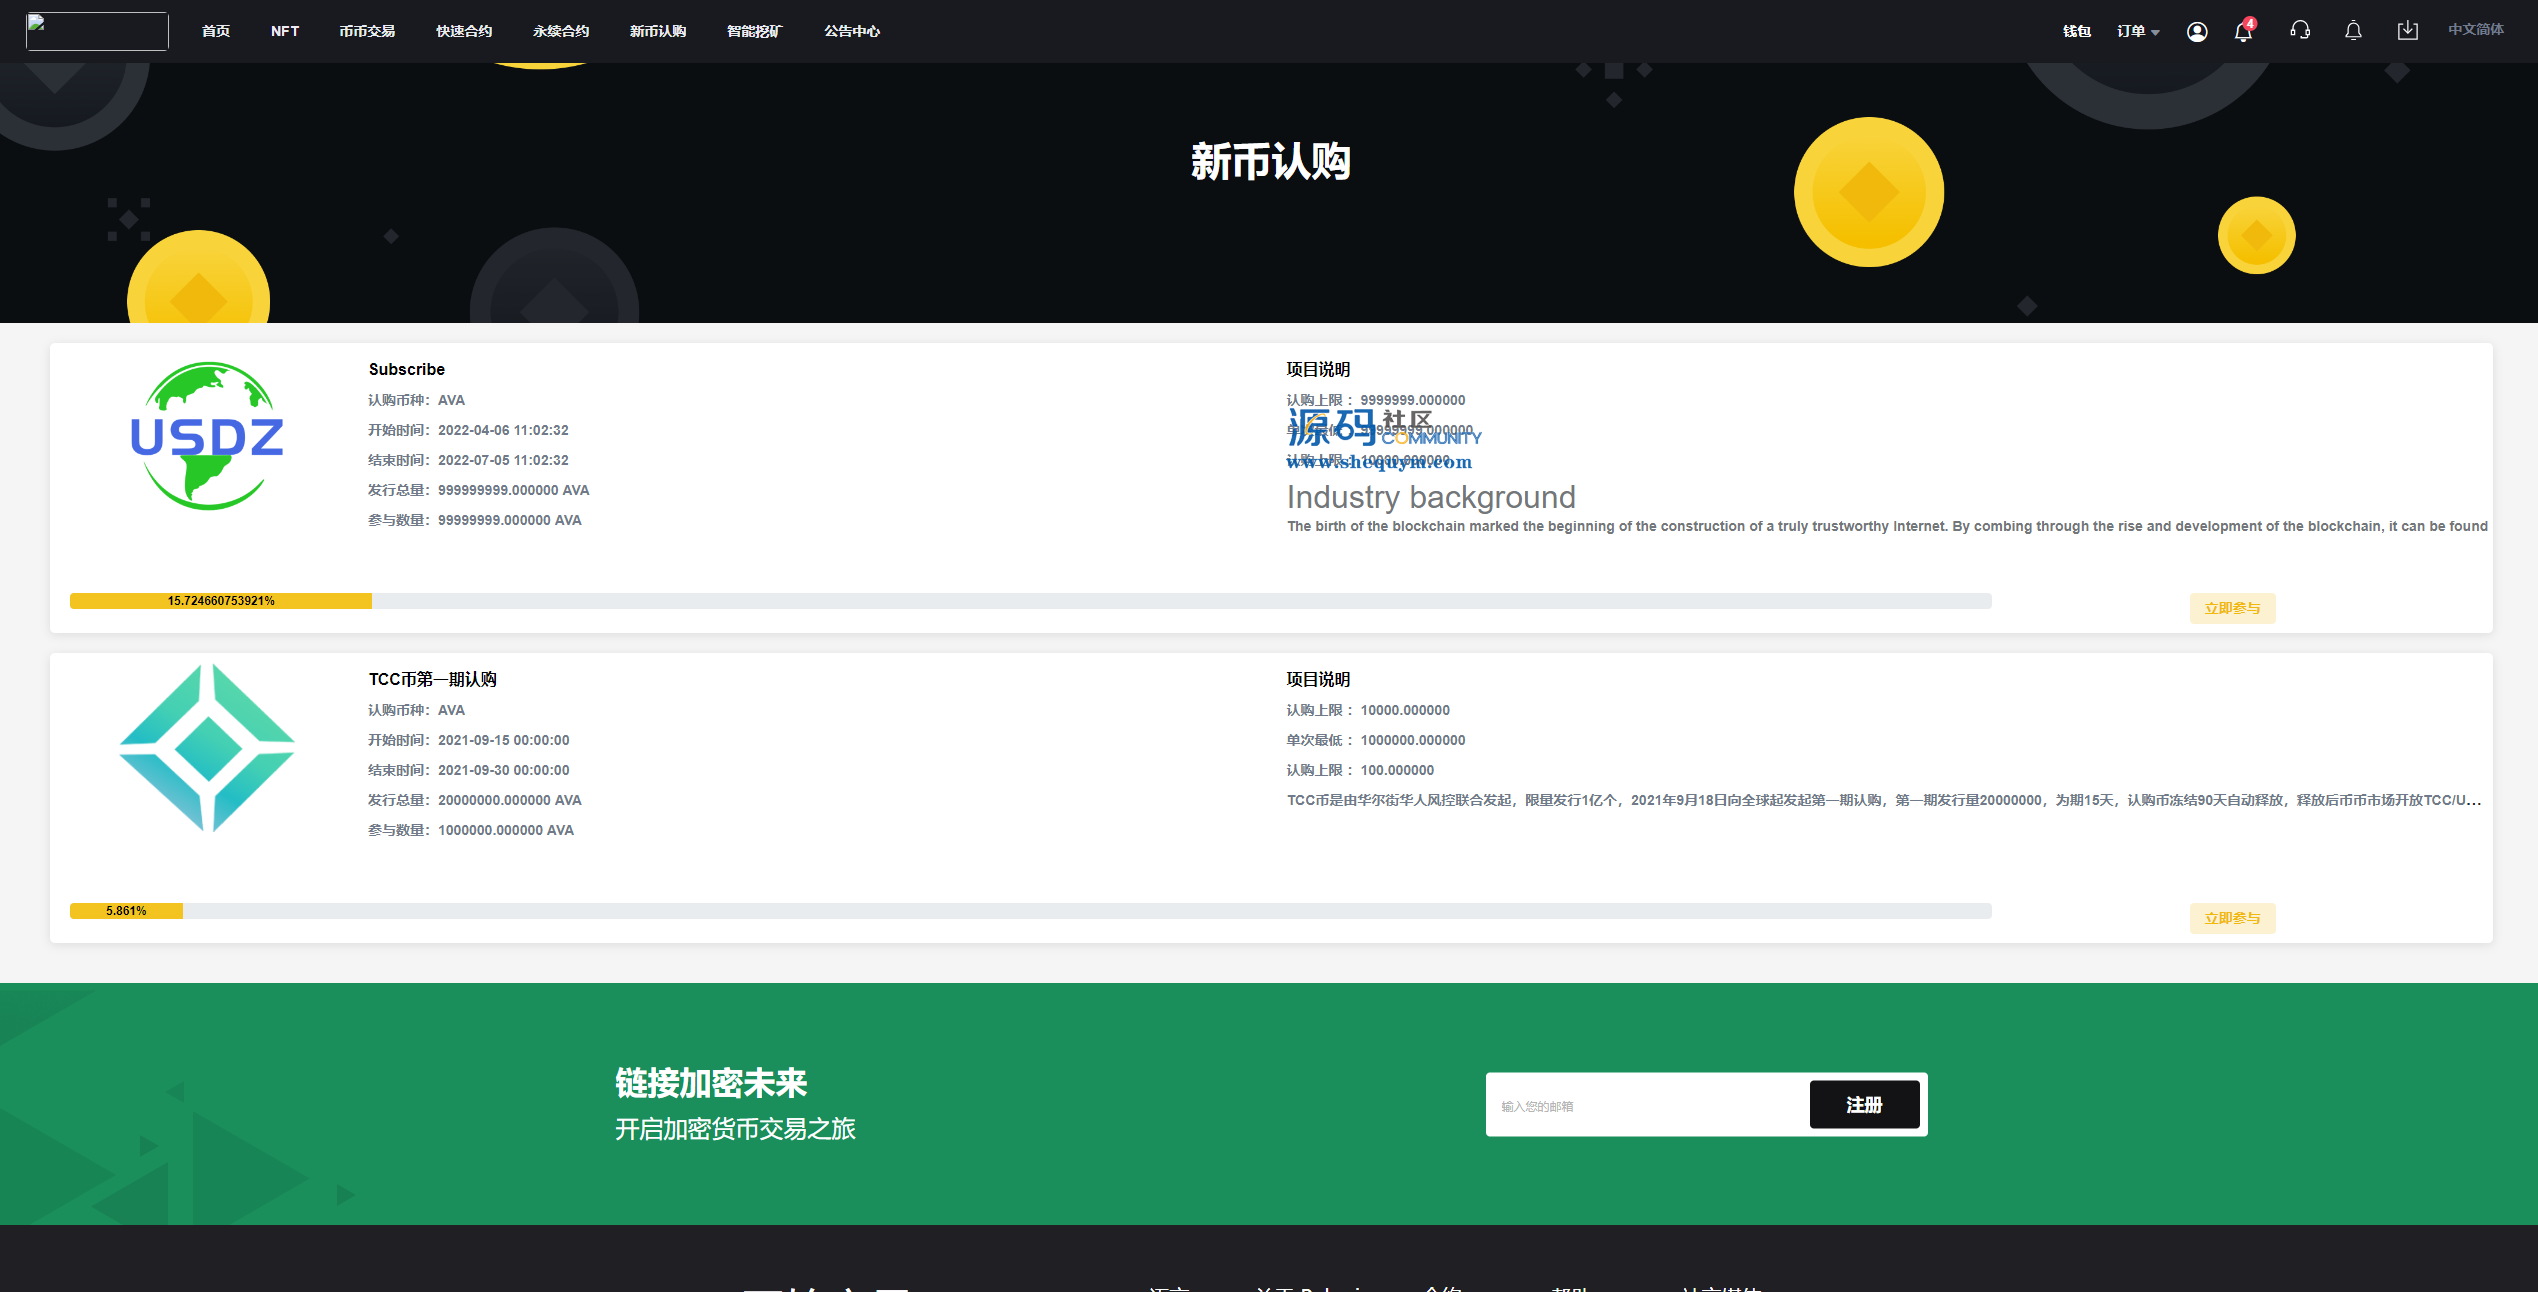Click the TCC diamond project logo
The width and height of the screenshot is (2538, 1292).
(x=207, y=747)
